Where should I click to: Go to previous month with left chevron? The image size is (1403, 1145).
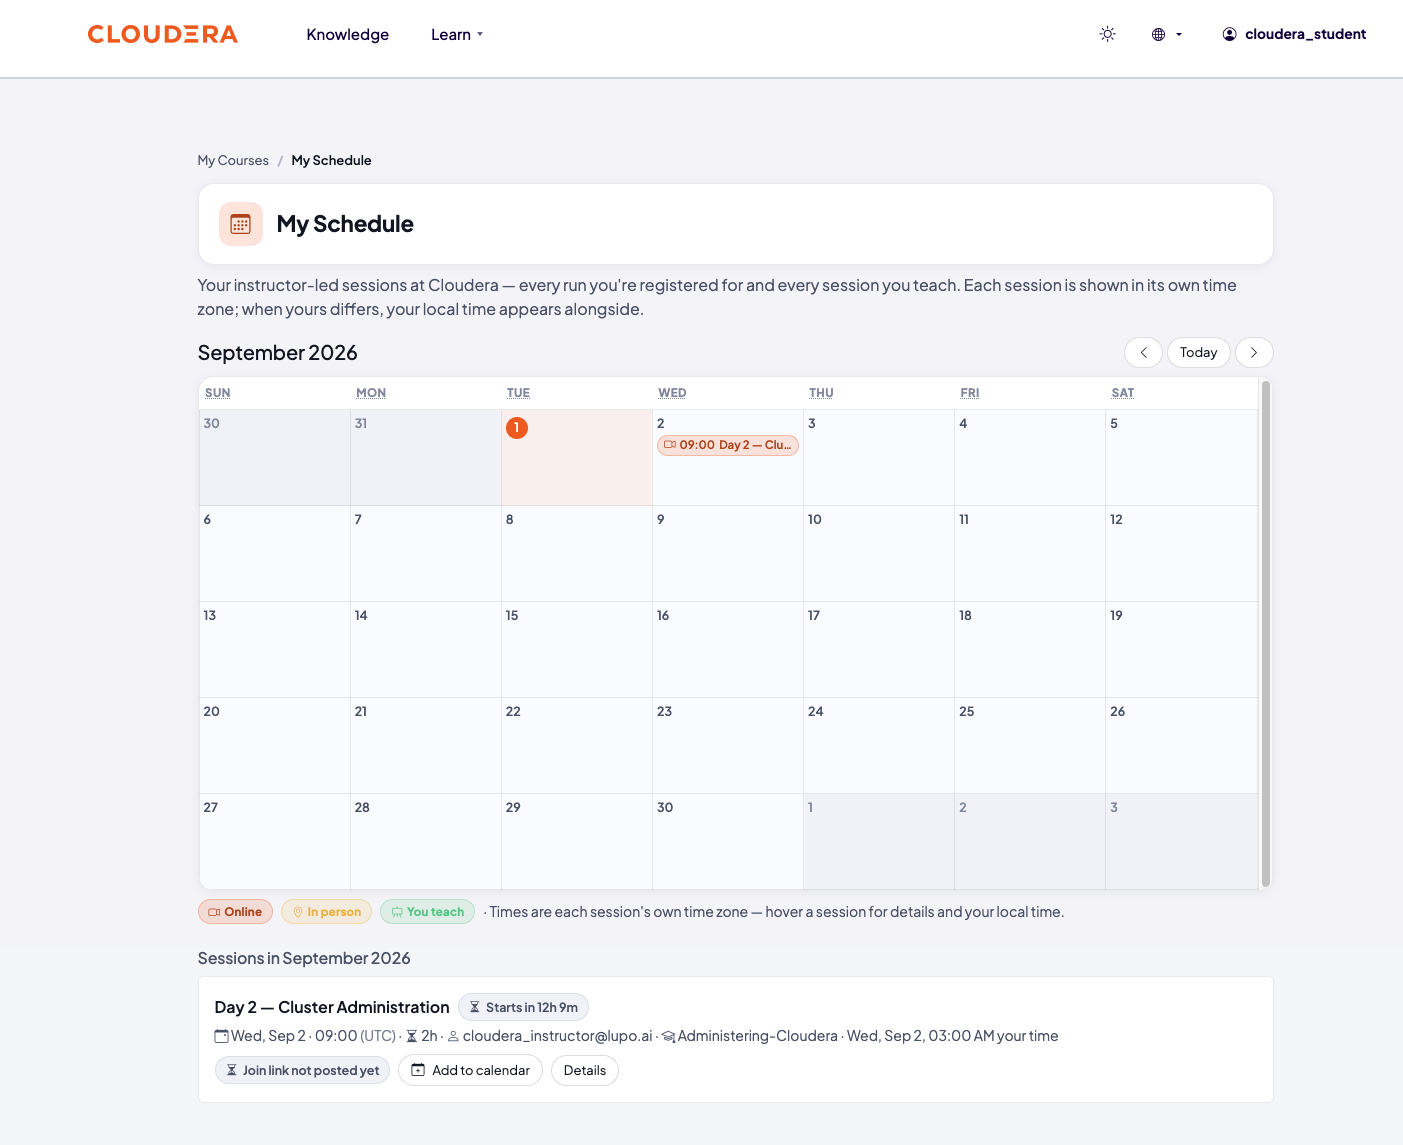[x=1143, y=352]
